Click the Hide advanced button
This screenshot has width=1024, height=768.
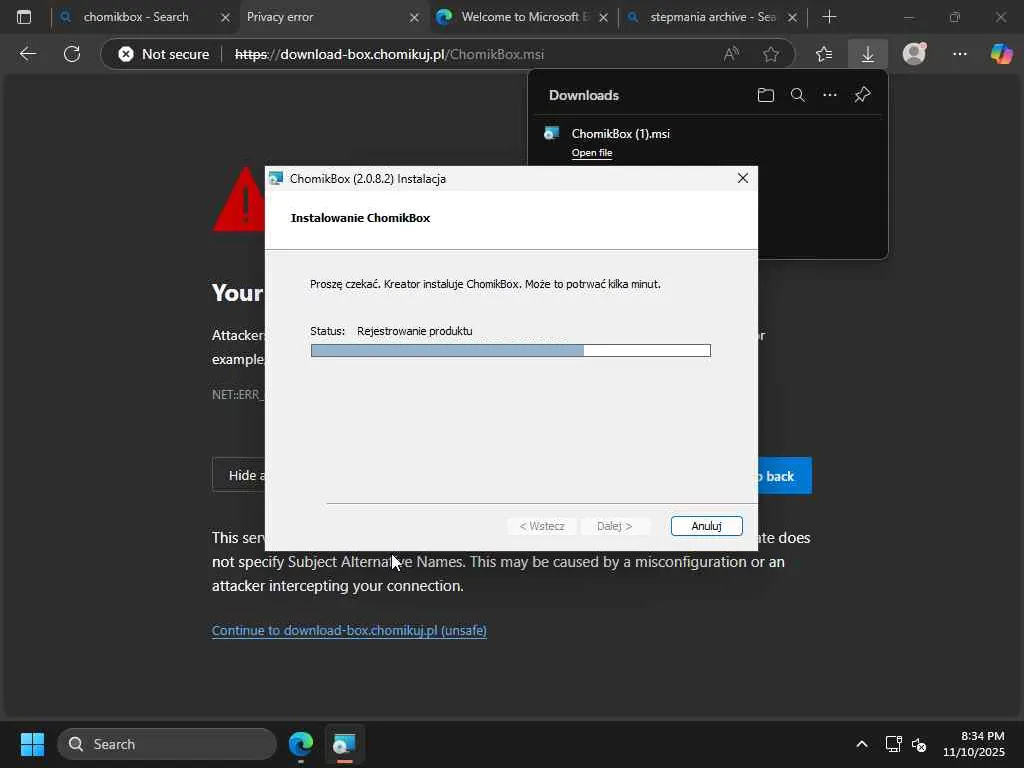[238, 475]
